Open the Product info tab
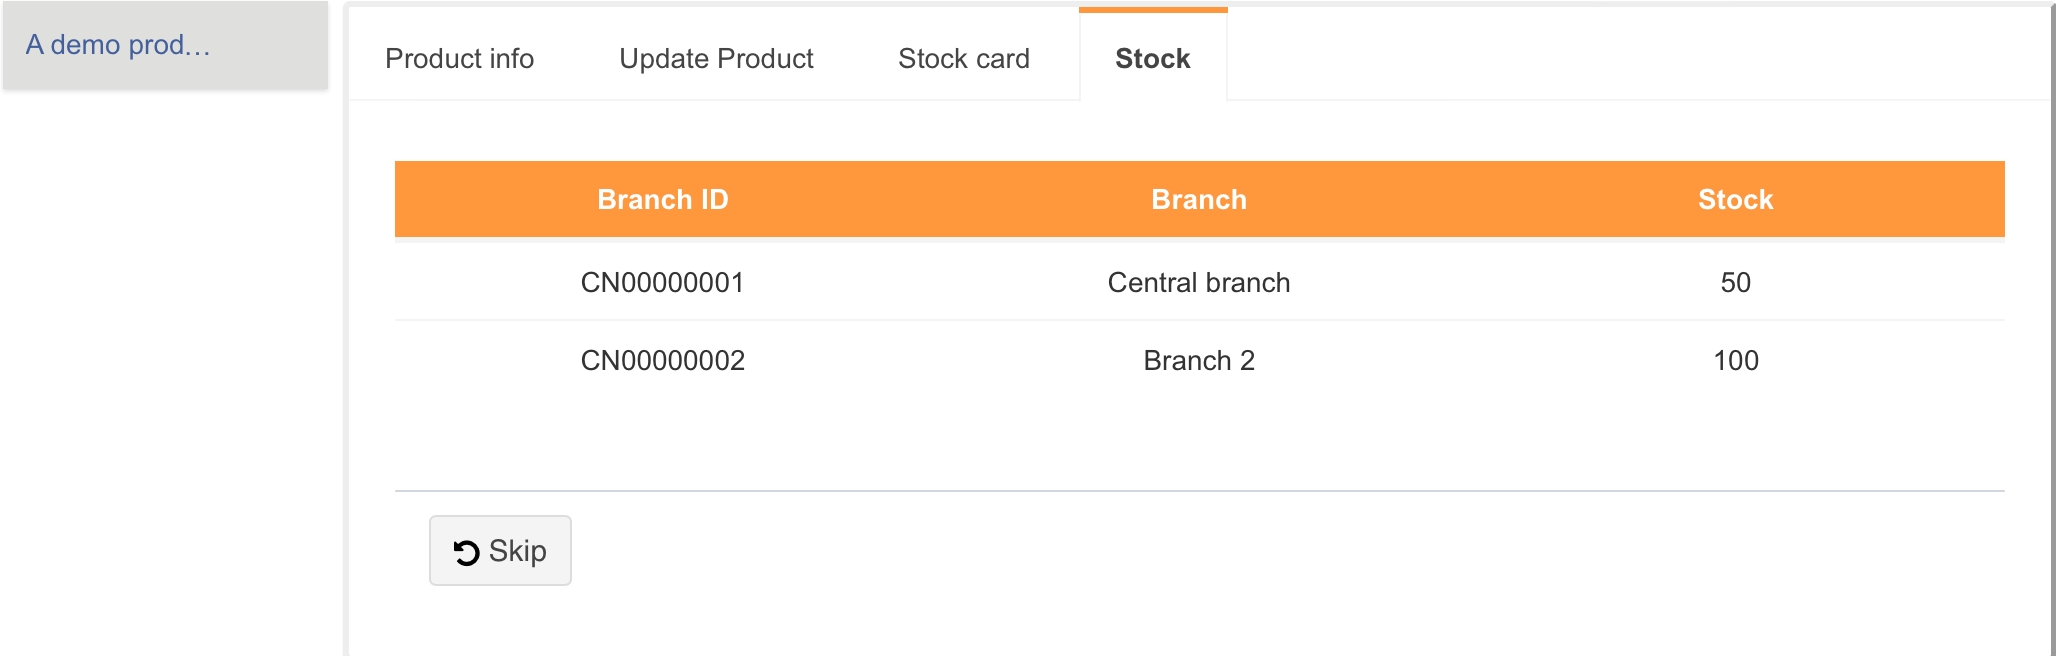The image size is (2056, 656). point(459,59)
